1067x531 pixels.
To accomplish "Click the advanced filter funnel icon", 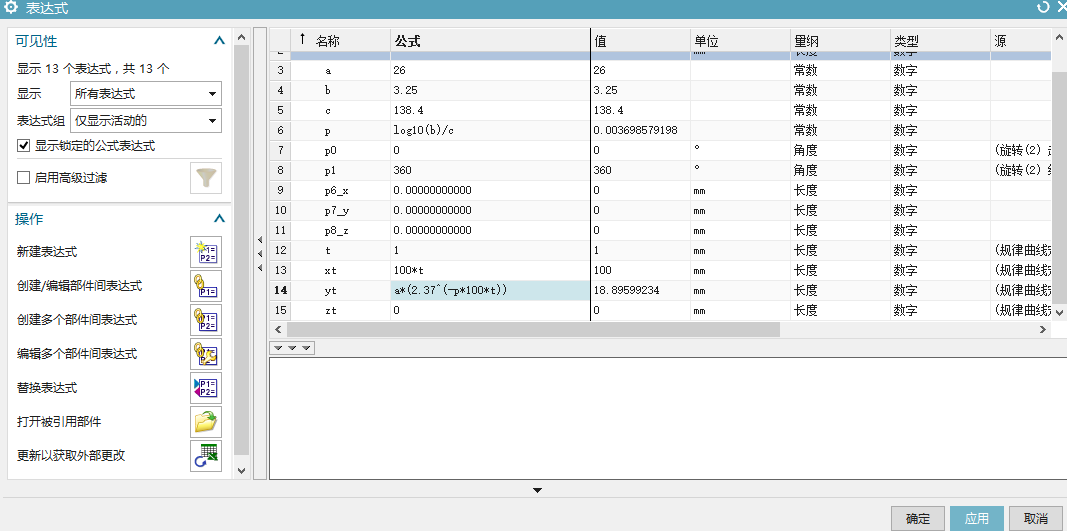I will [206, 178].
